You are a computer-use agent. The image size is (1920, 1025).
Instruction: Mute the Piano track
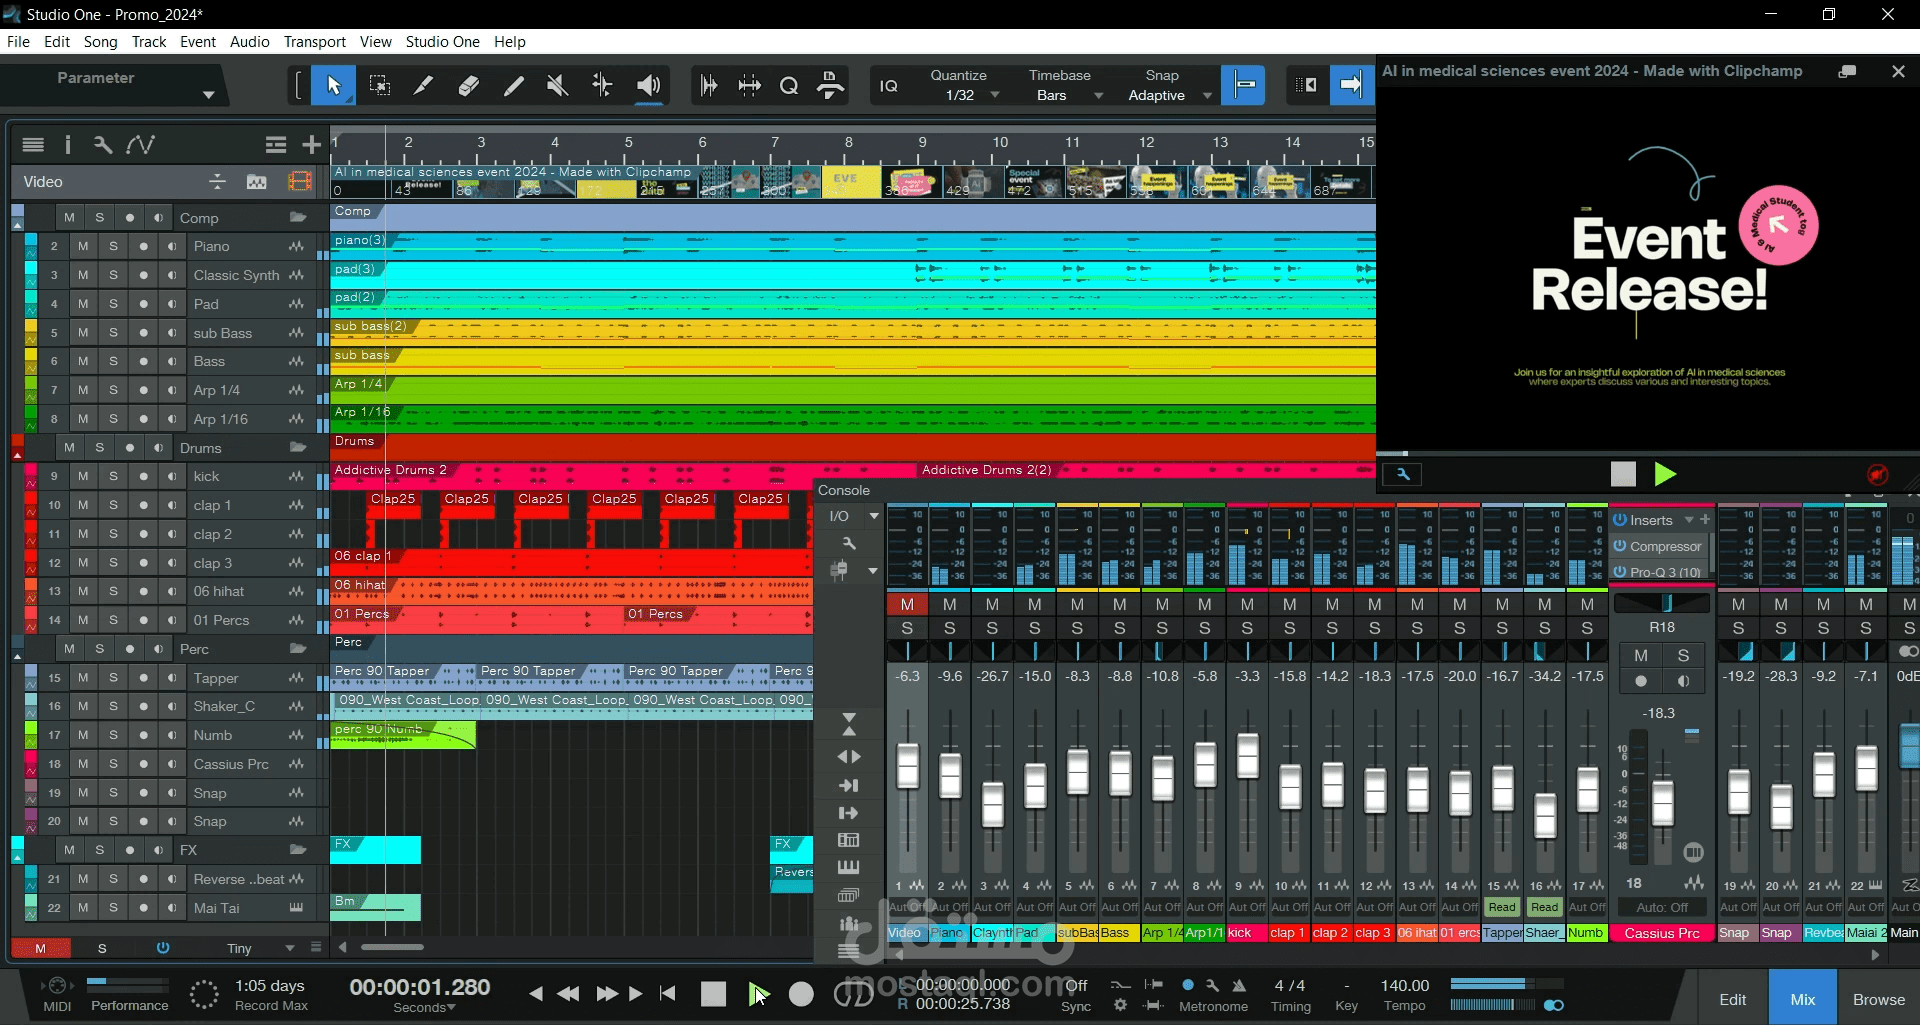(83, 246)
